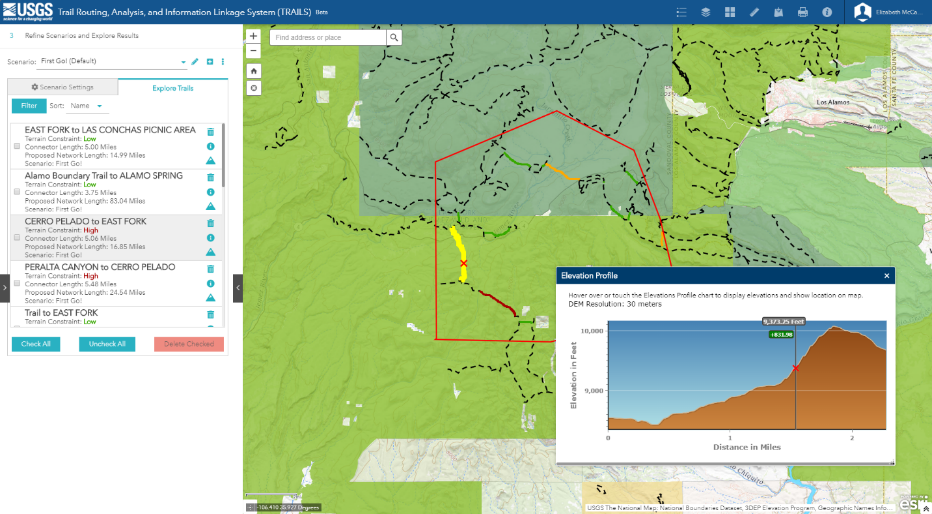
Task: Check the PERALTA CANYON to CERRO PELADO checkbox
Action: pos(17,283)
